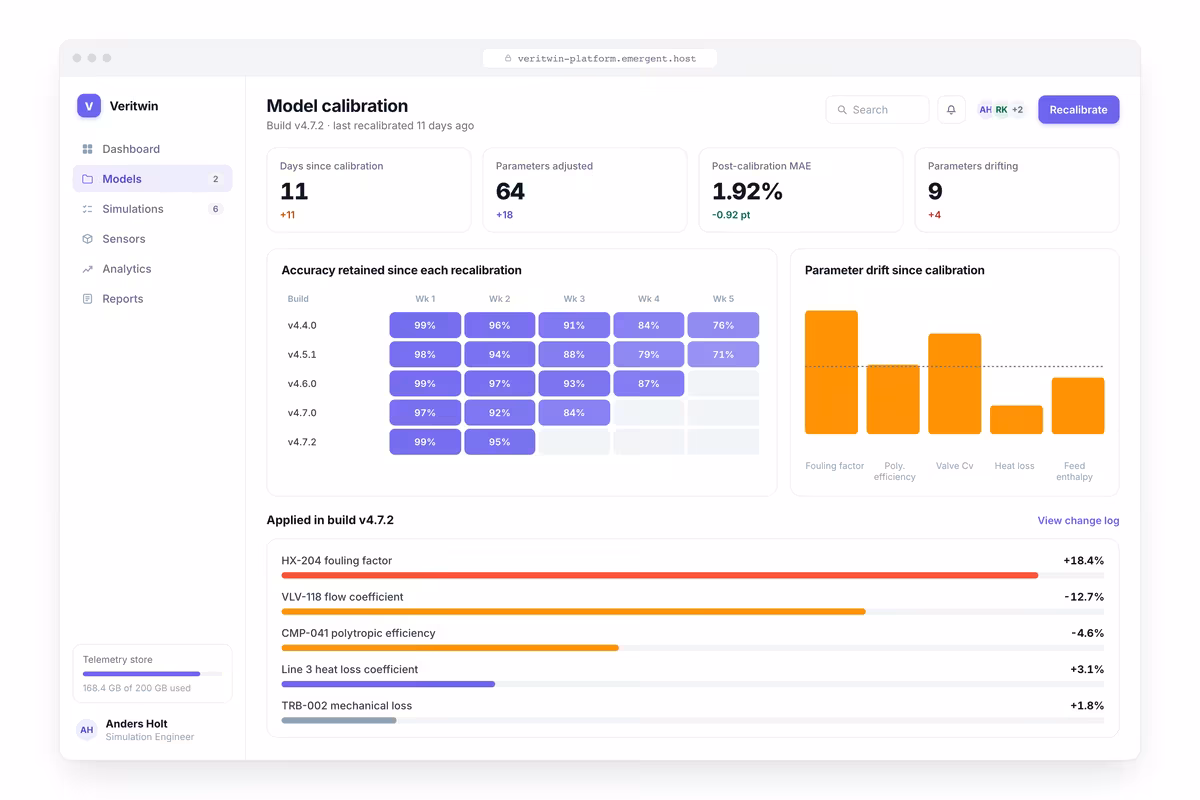Click the Post-calibration MAE card
1200x800 pixels.
801,190
